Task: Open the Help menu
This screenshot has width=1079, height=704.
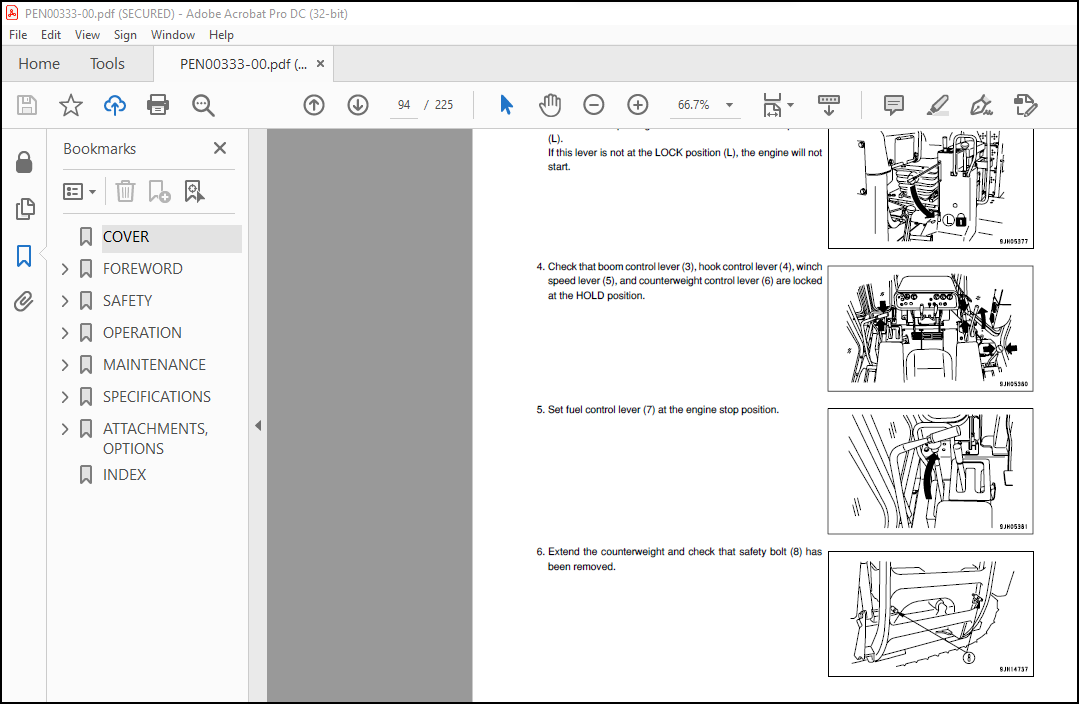Action: tap(221, 34)
